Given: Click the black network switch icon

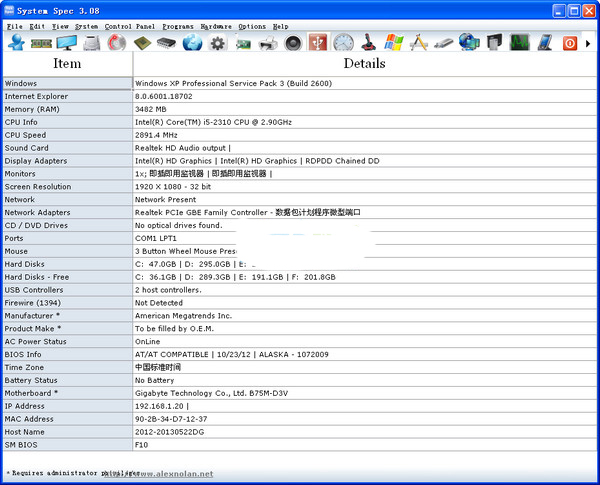Looking at the screenshot, I should coord(166,43).
